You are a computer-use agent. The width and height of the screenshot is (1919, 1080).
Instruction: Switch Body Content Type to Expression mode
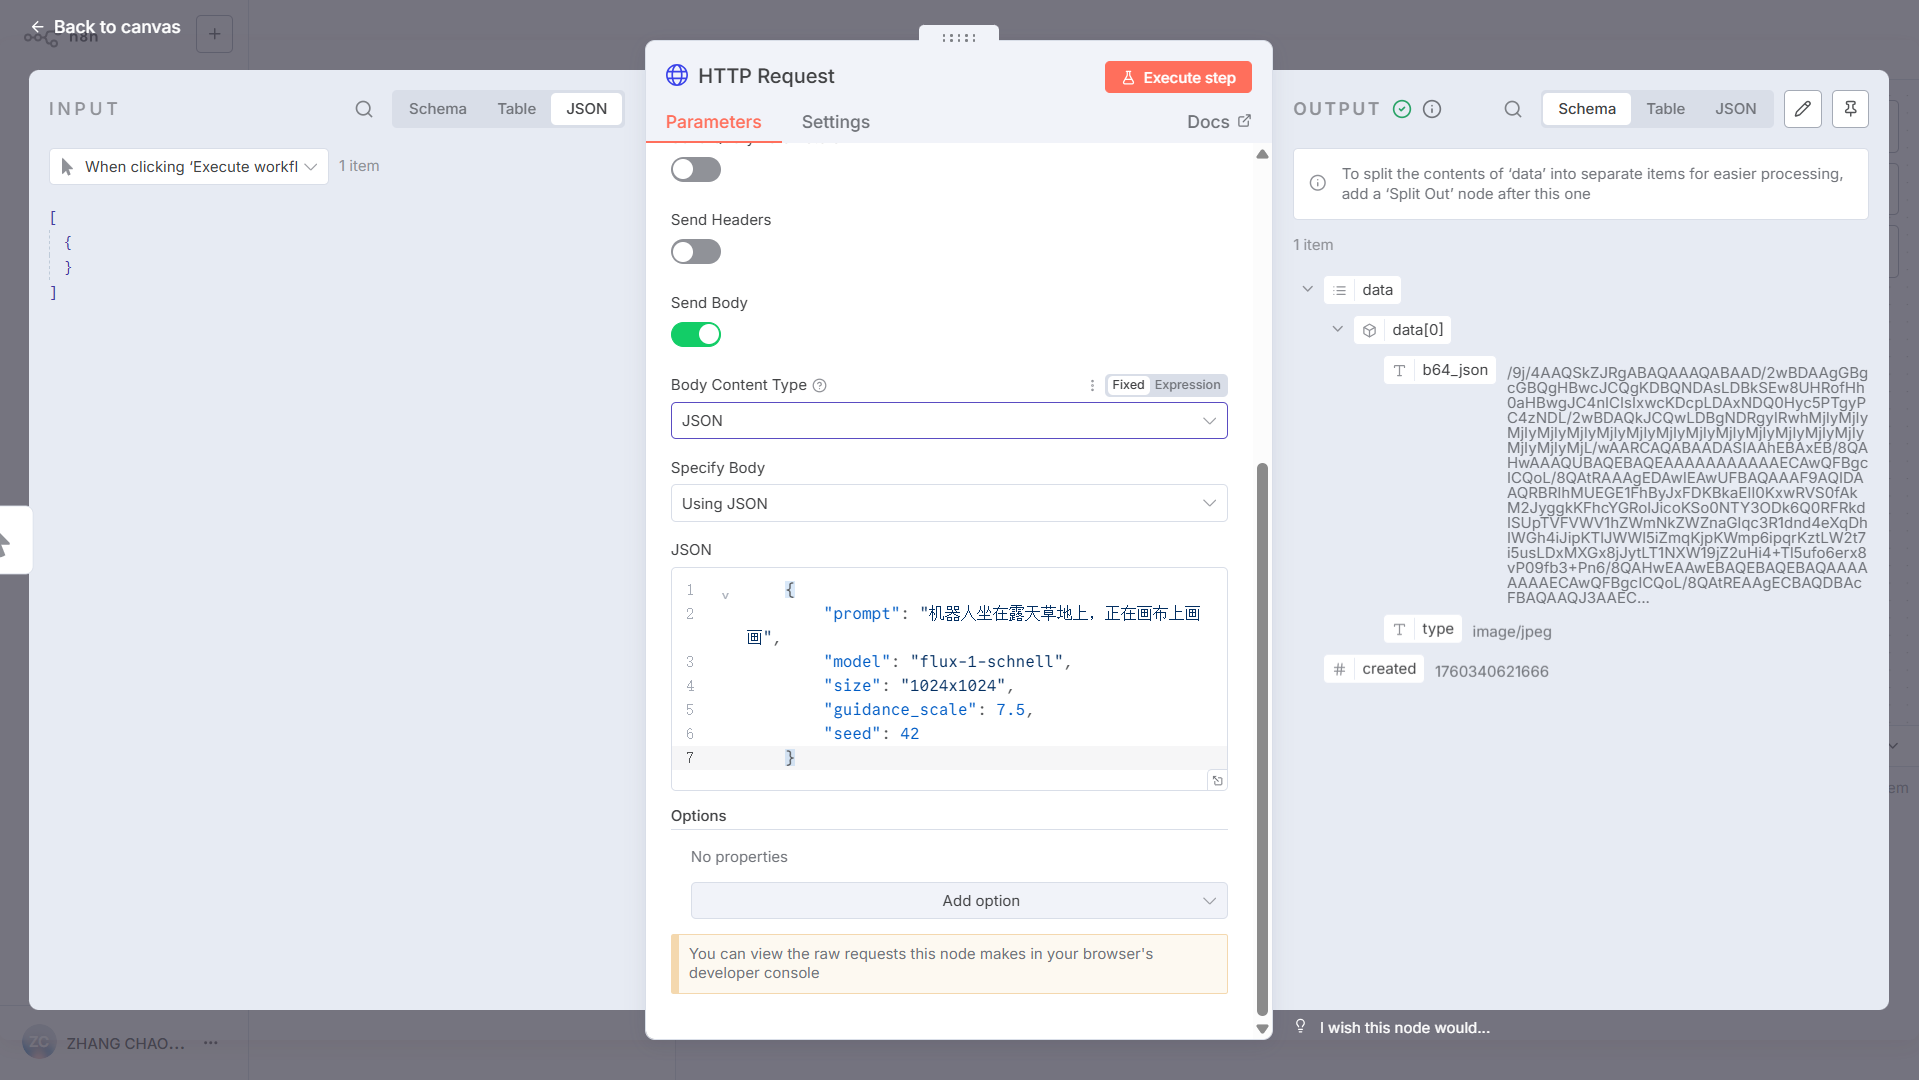1187,385
